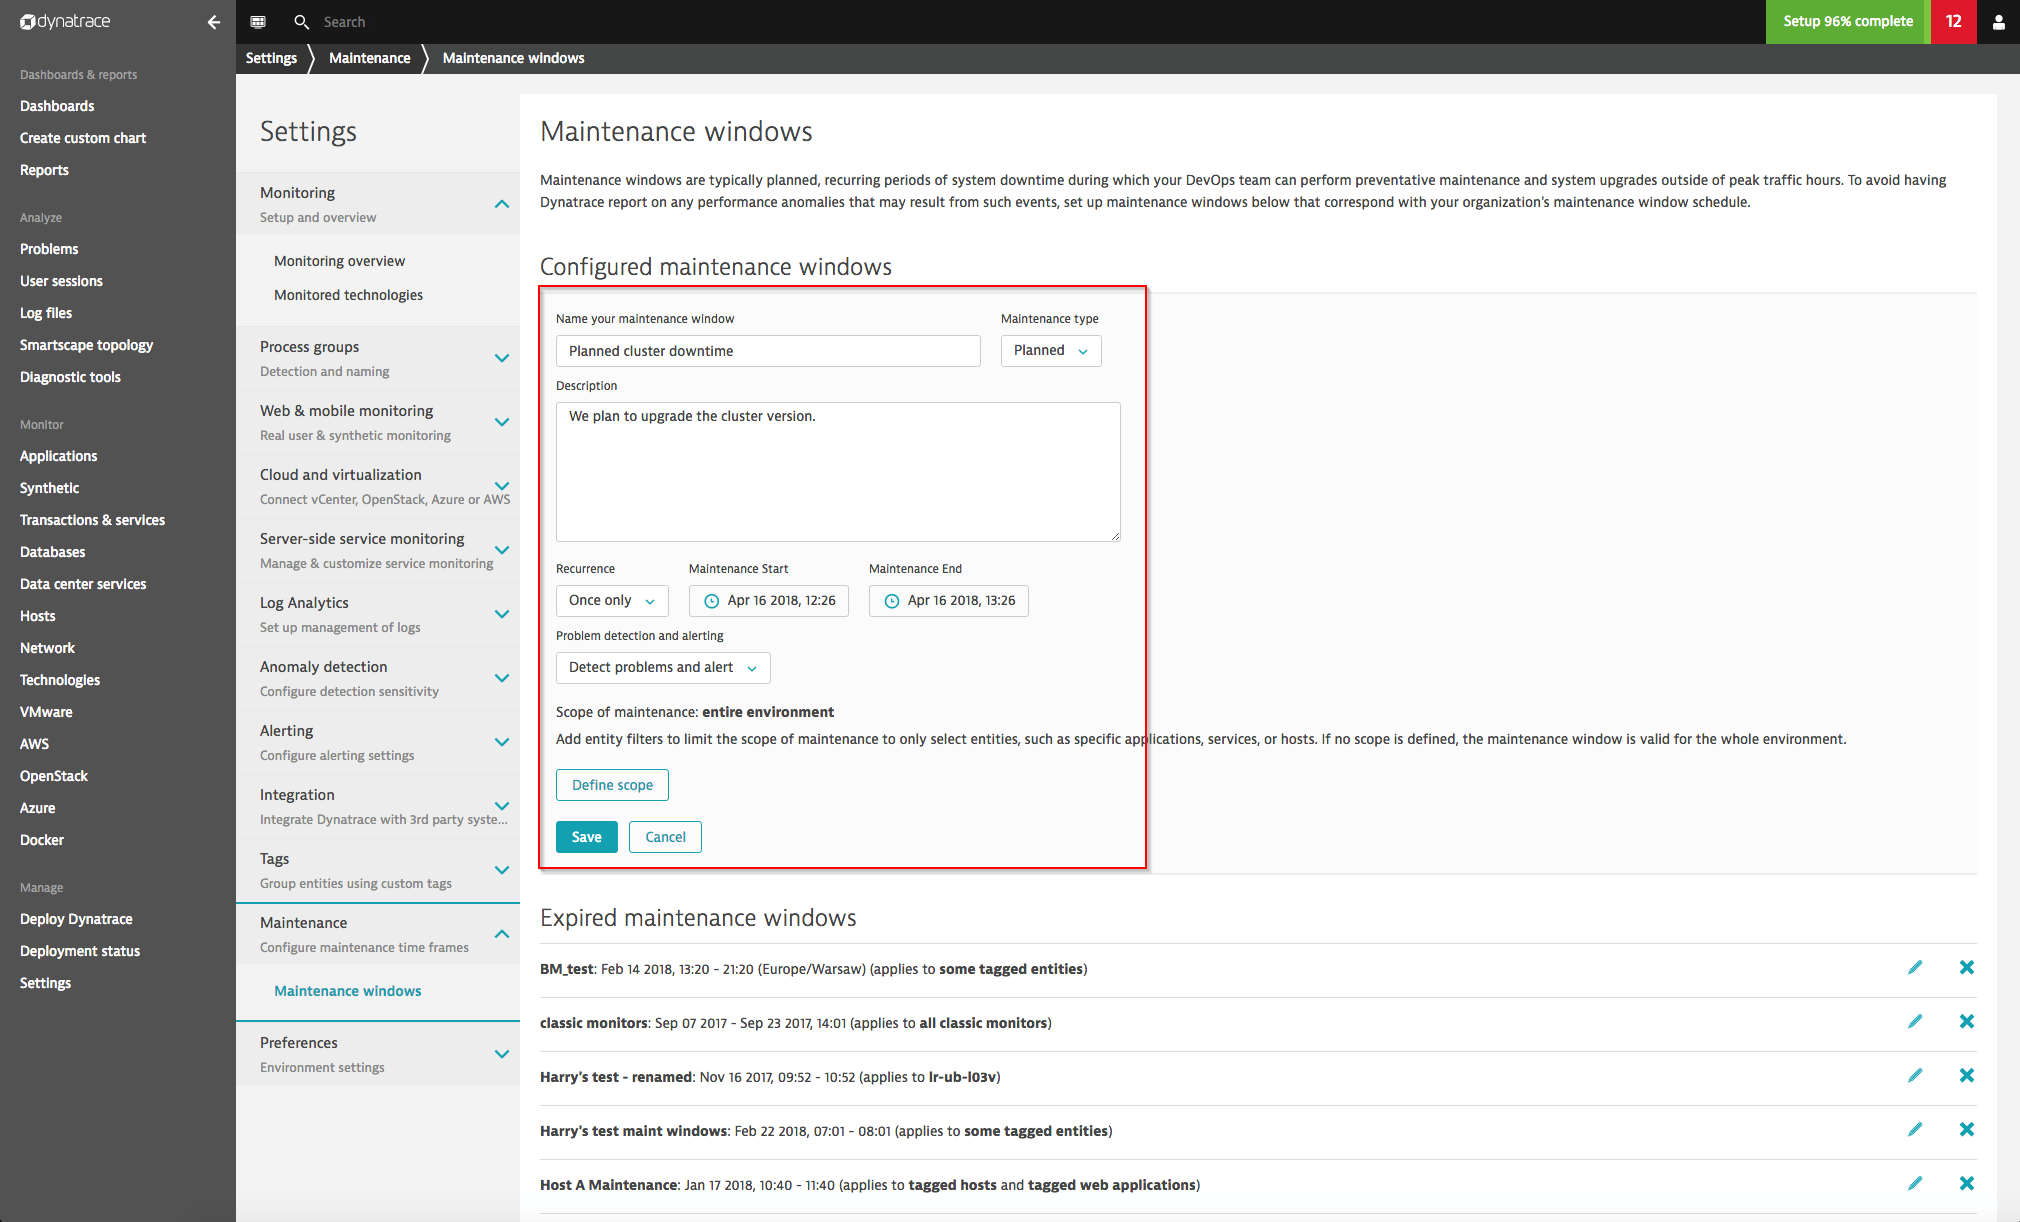Click the Maintenance Start date field
The height and width of the screenshot is (1222, 2020).
coord(769,601)
